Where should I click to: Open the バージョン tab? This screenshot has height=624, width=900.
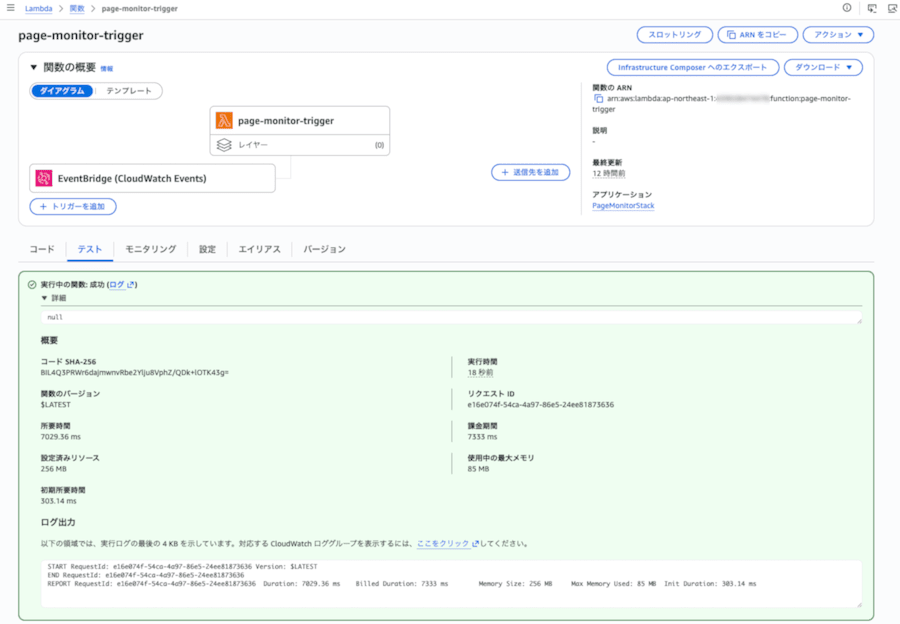[324, 249]
